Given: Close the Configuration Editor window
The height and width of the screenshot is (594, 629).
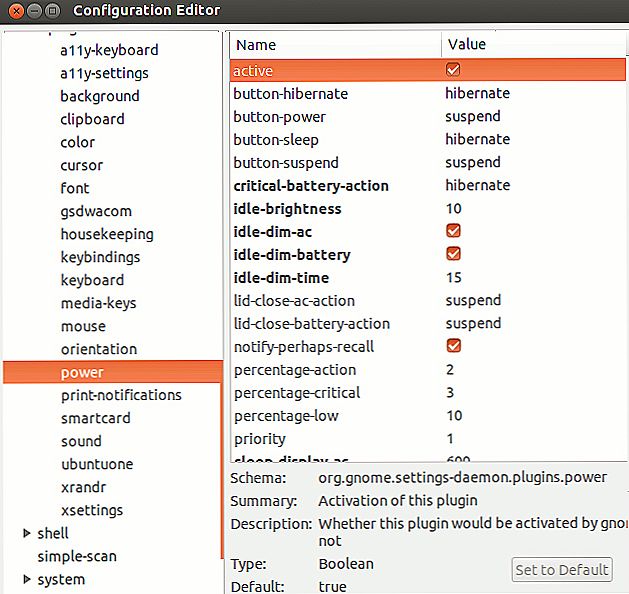Looking at the screenshot, I should [16, 10].
